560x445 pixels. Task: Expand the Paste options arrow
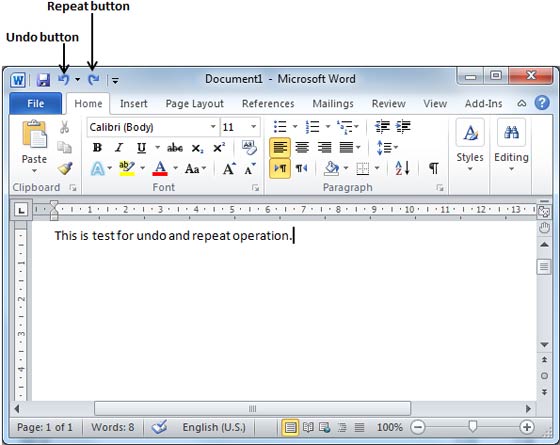click(34, 171)
